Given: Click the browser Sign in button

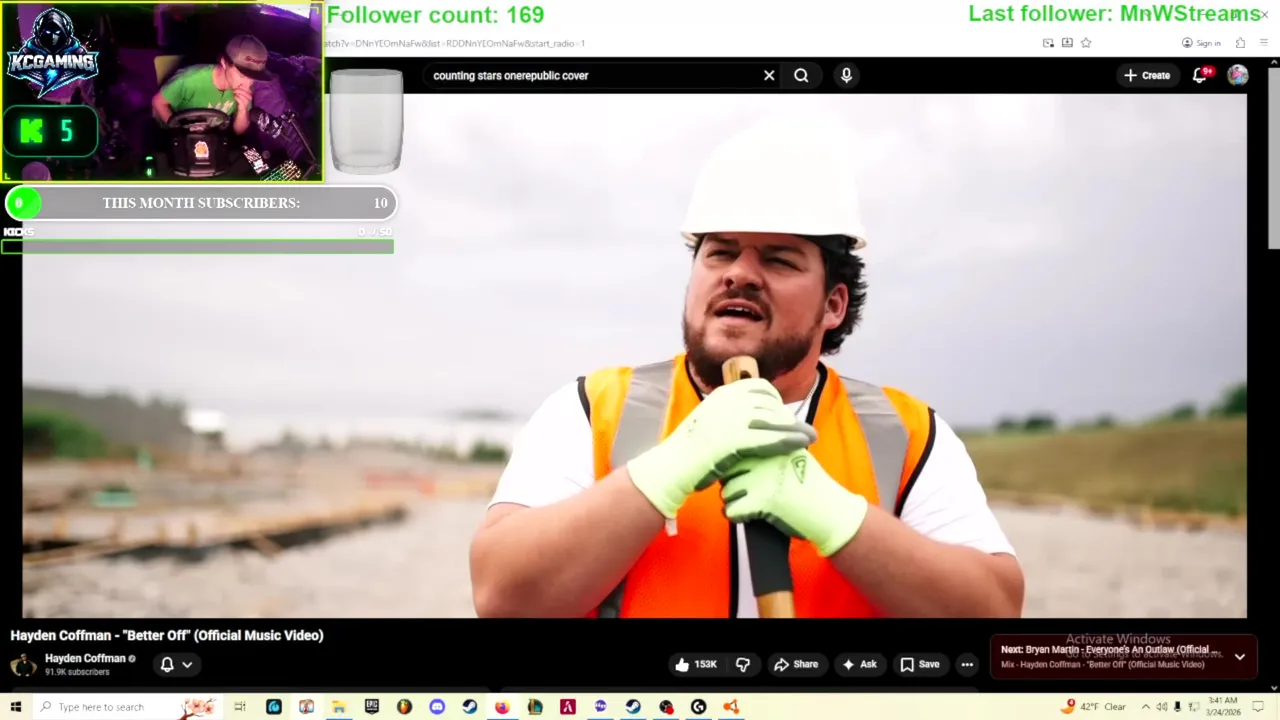Looking at the screenshot, I should coord(1201,43).
